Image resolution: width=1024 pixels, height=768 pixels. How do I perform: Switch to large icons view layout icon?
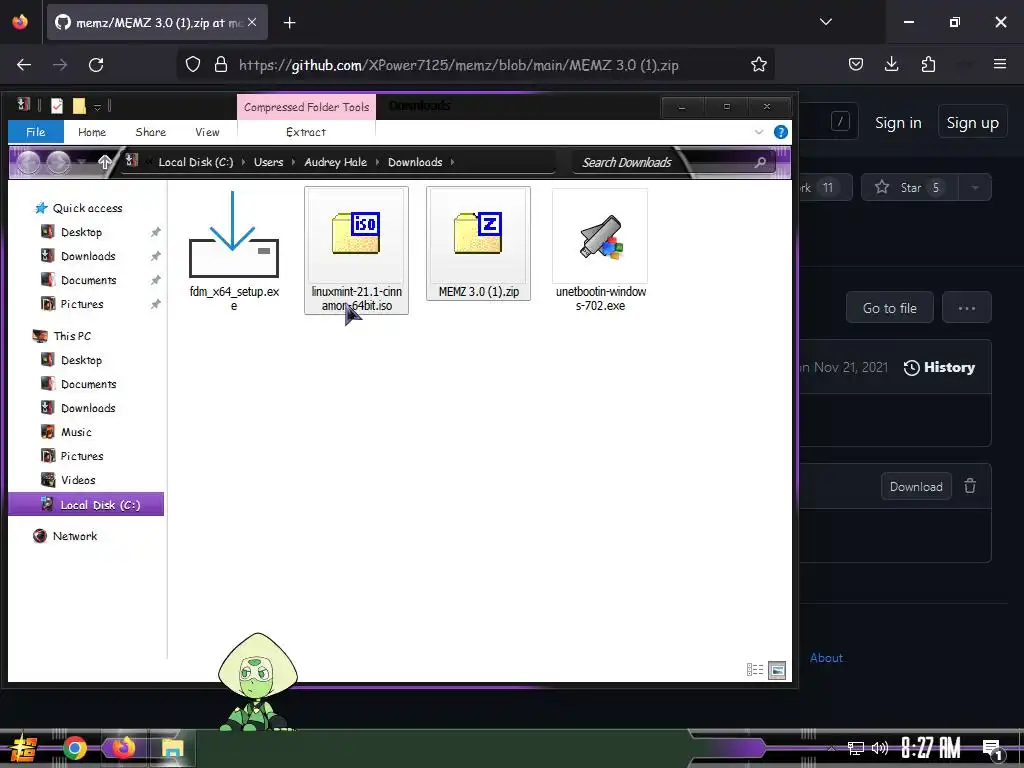click(x=777, y=669)
